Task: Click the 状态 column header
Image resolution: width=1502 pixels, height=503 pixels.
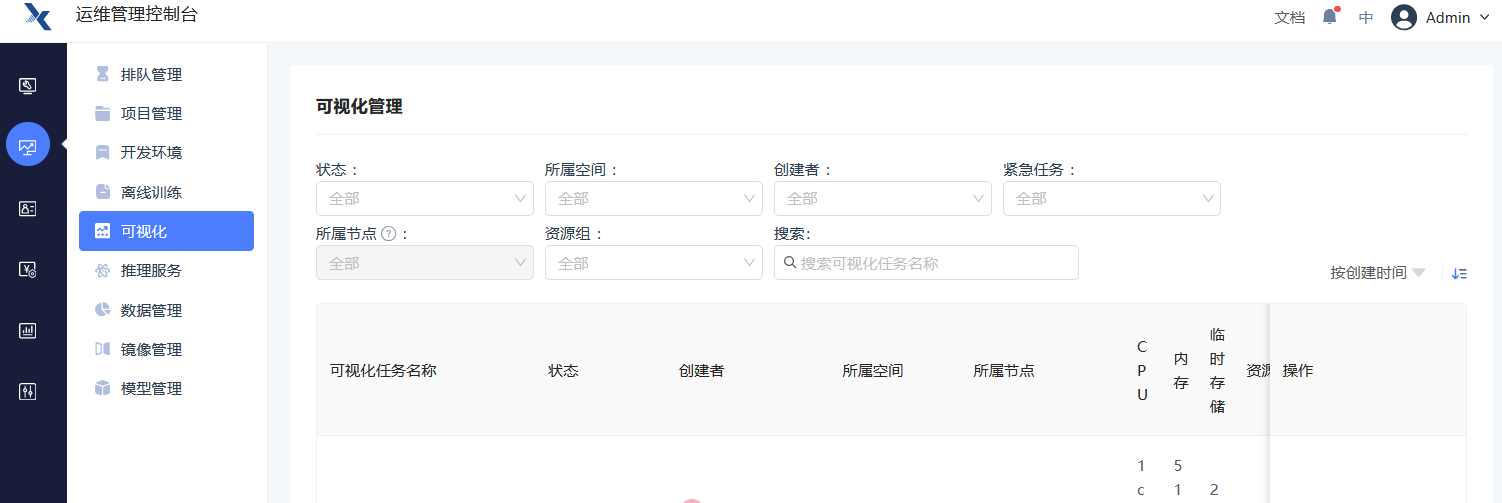Action: click(563, 370)
